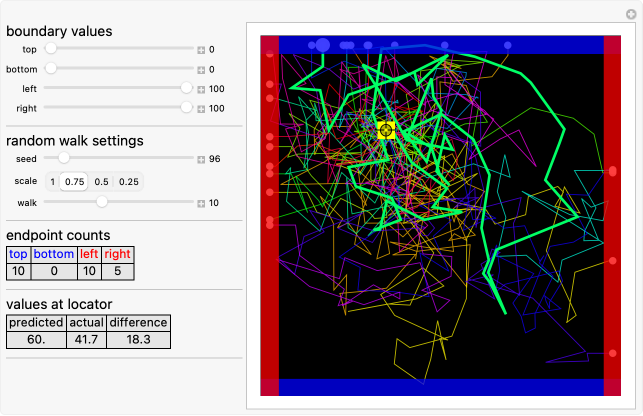Open the plus menu icon at top-right corner
643x416 pixels.
point(631,14)
